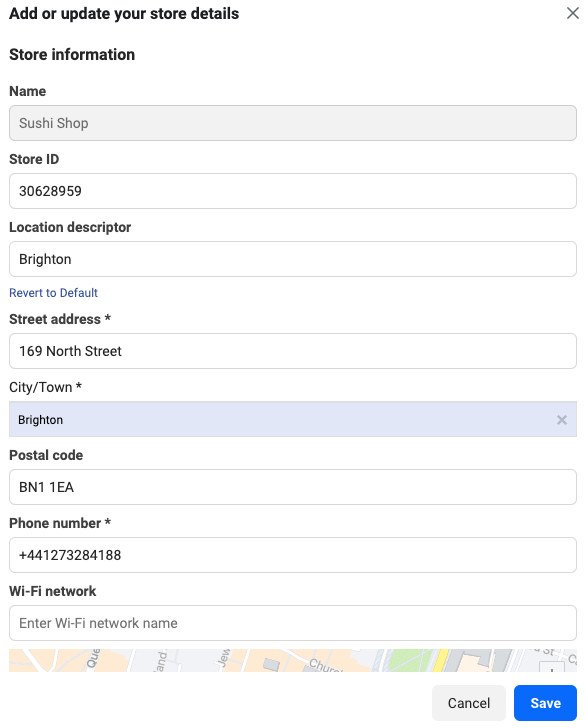Clear the Brighton City/Town selection
This screenshot has width=587, height=728.
pos(561,420)
